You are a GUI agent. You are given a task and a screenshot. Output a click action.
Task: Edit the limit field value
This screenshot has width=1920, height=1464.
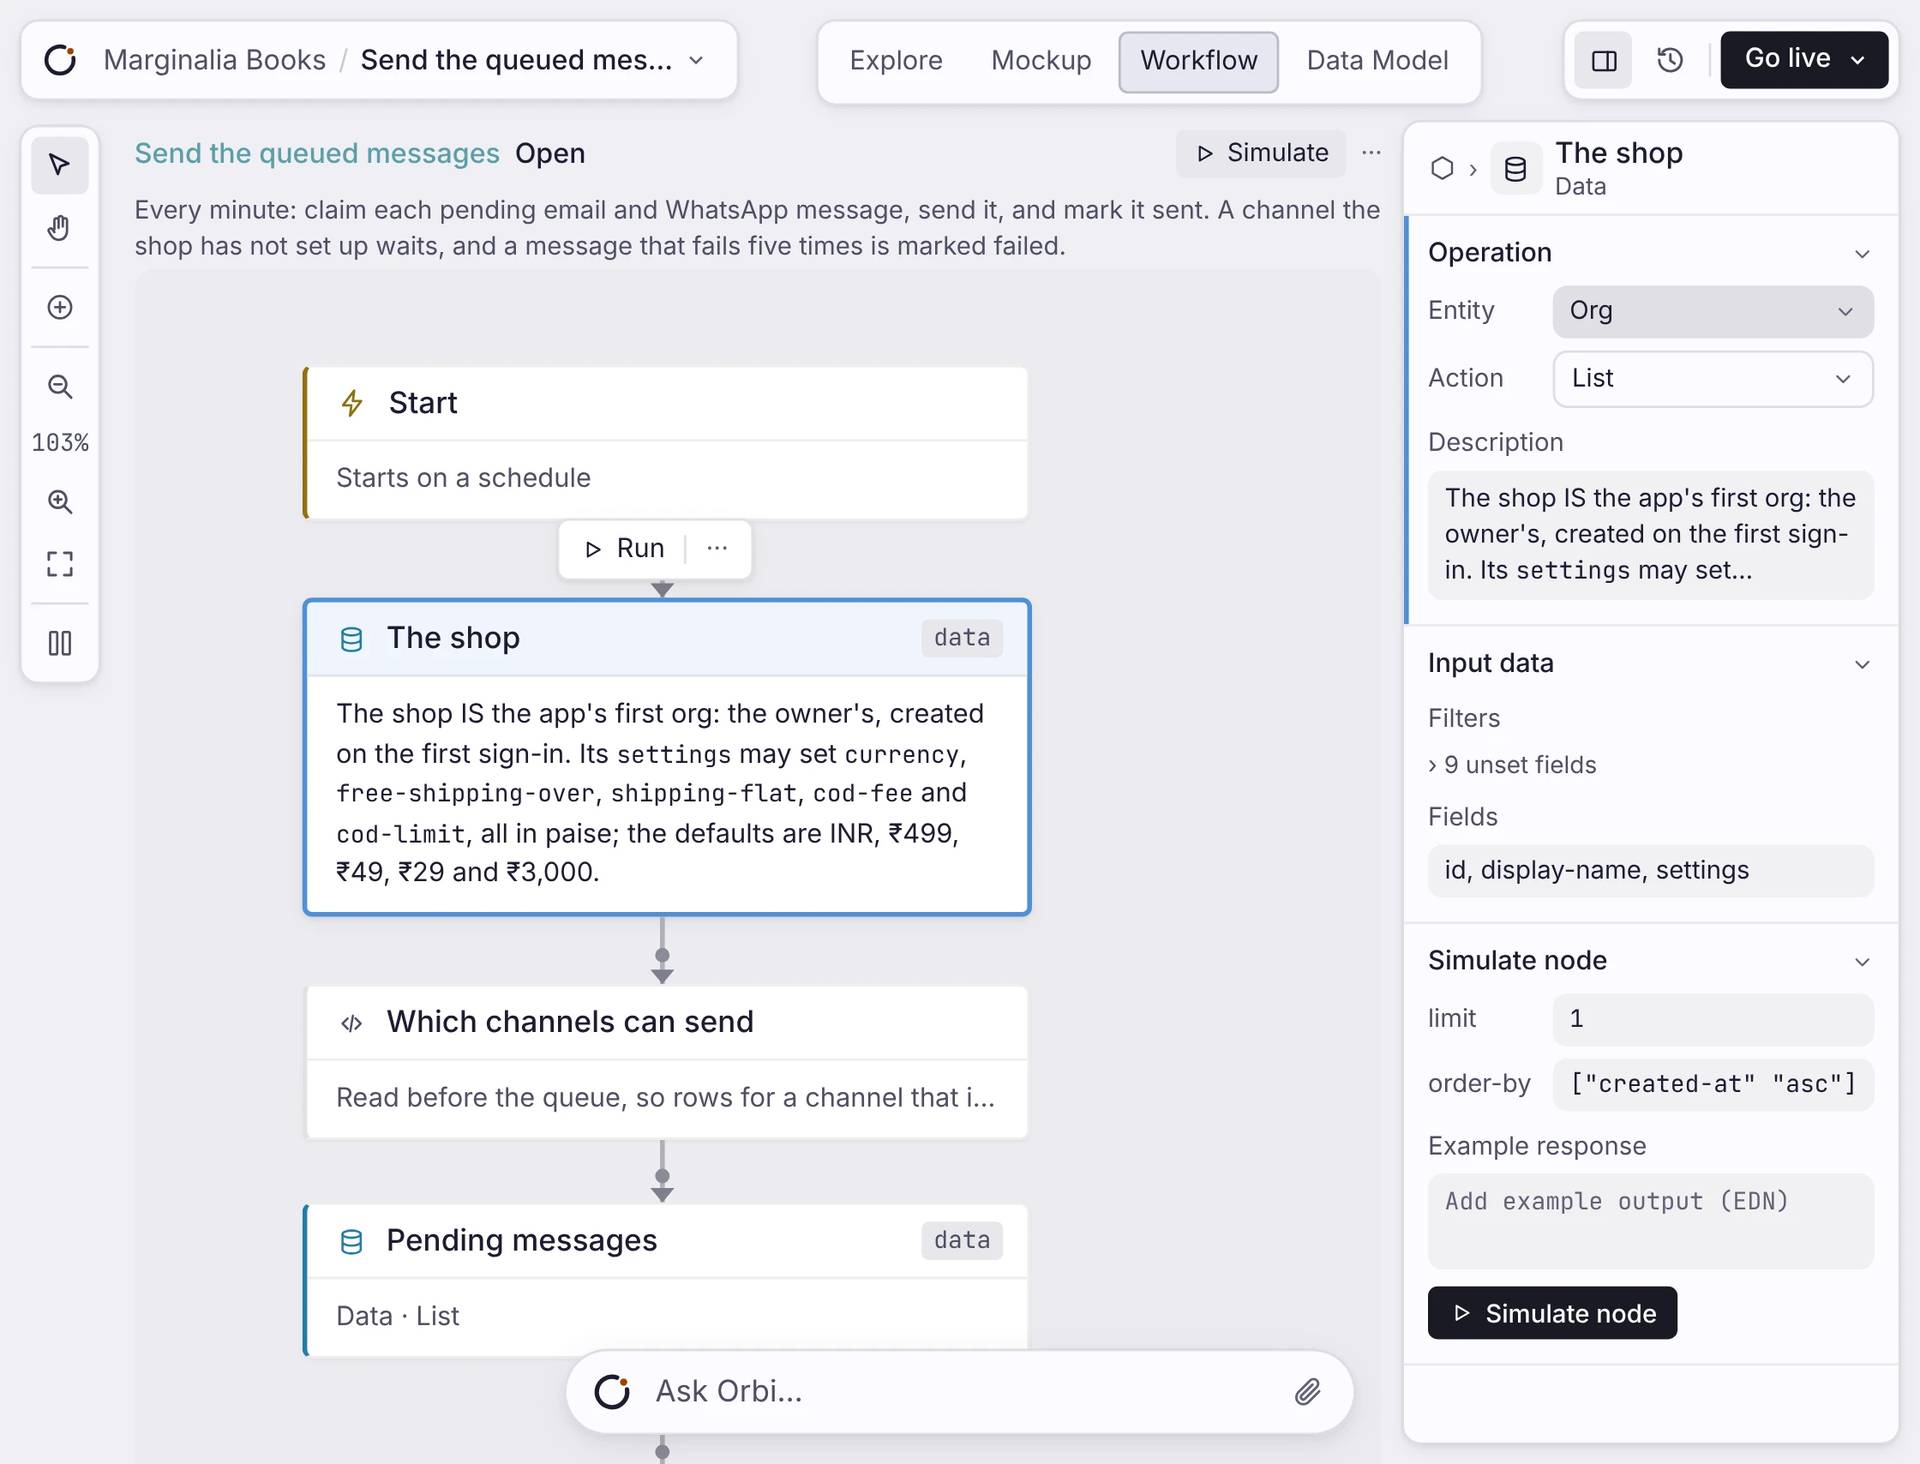click(1713, 1019)
